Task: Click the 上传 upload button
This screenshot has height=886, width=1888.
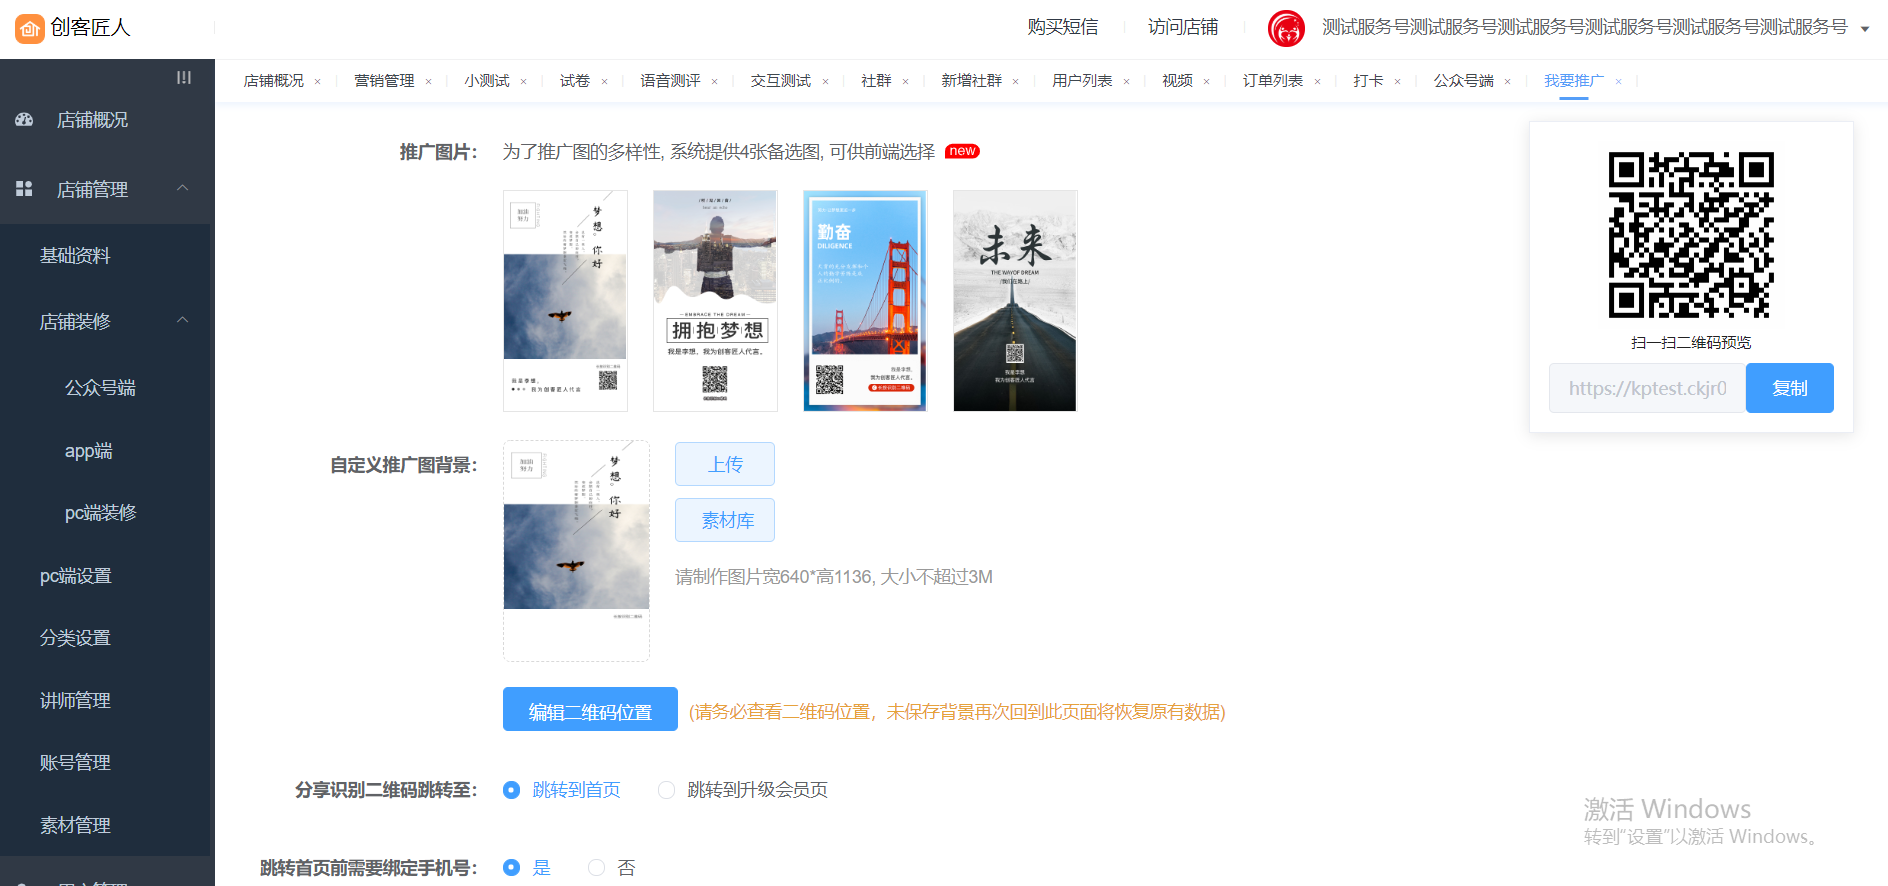Action: tap(725, 464)
